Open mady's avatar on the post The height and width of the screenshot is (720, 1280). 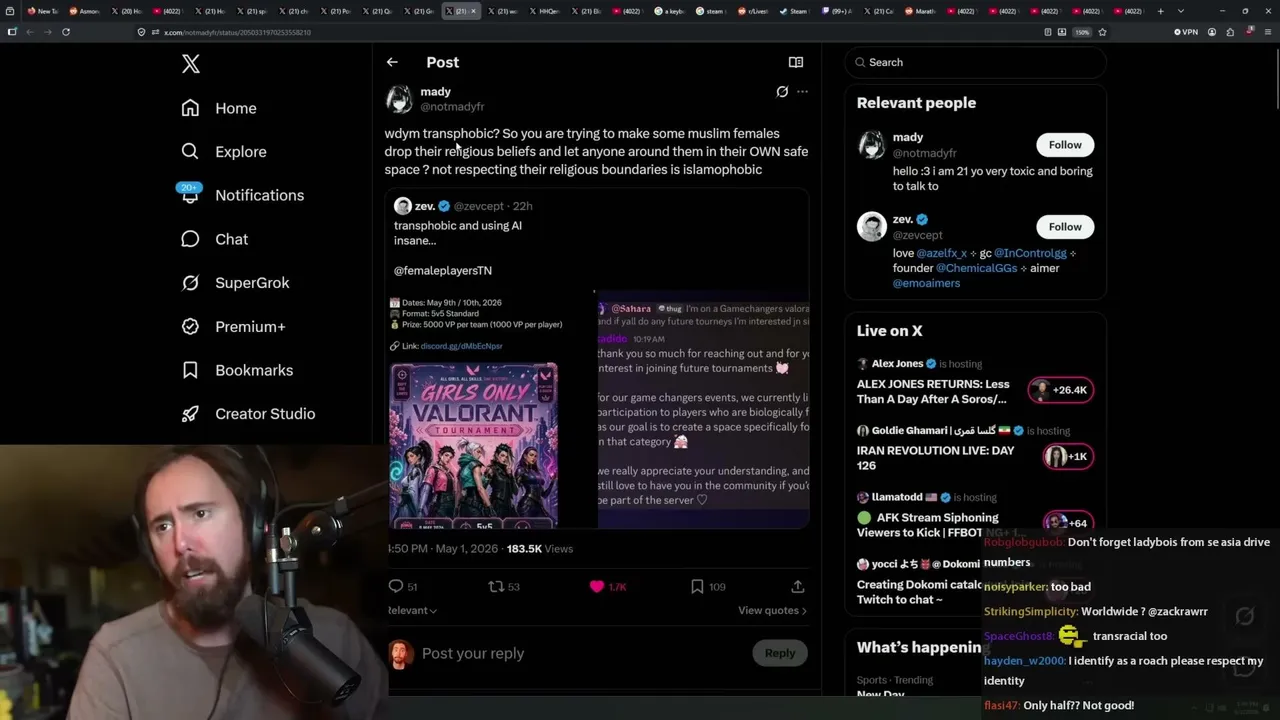point(399,99)
